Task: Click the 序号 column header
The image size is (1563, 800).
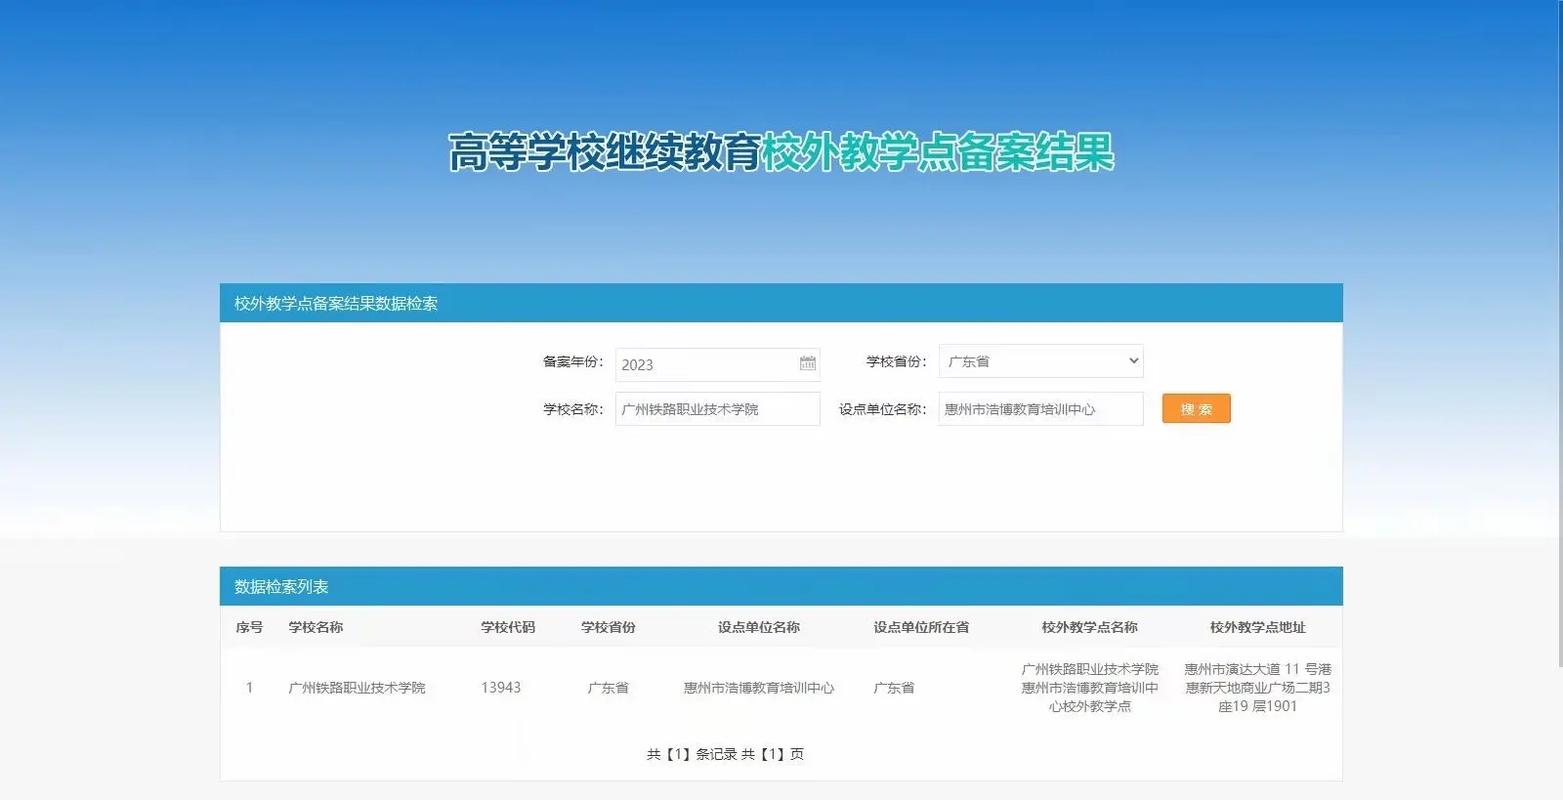Action: pyautogui.click(x=249, y=627)
